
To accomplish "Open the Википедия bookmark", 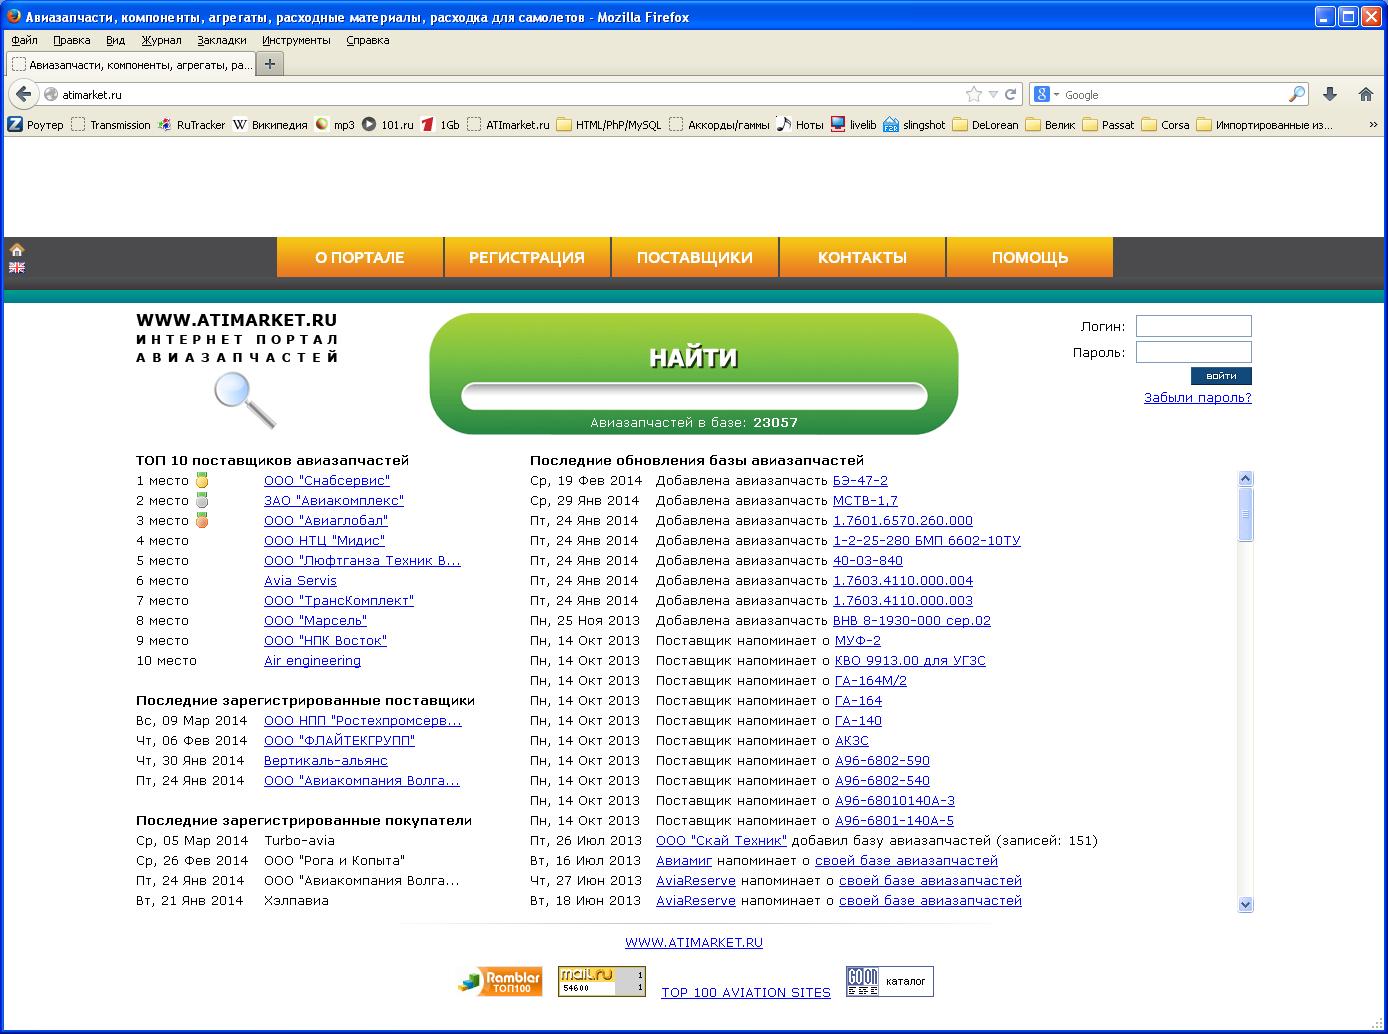I will [x=270, y=125].
